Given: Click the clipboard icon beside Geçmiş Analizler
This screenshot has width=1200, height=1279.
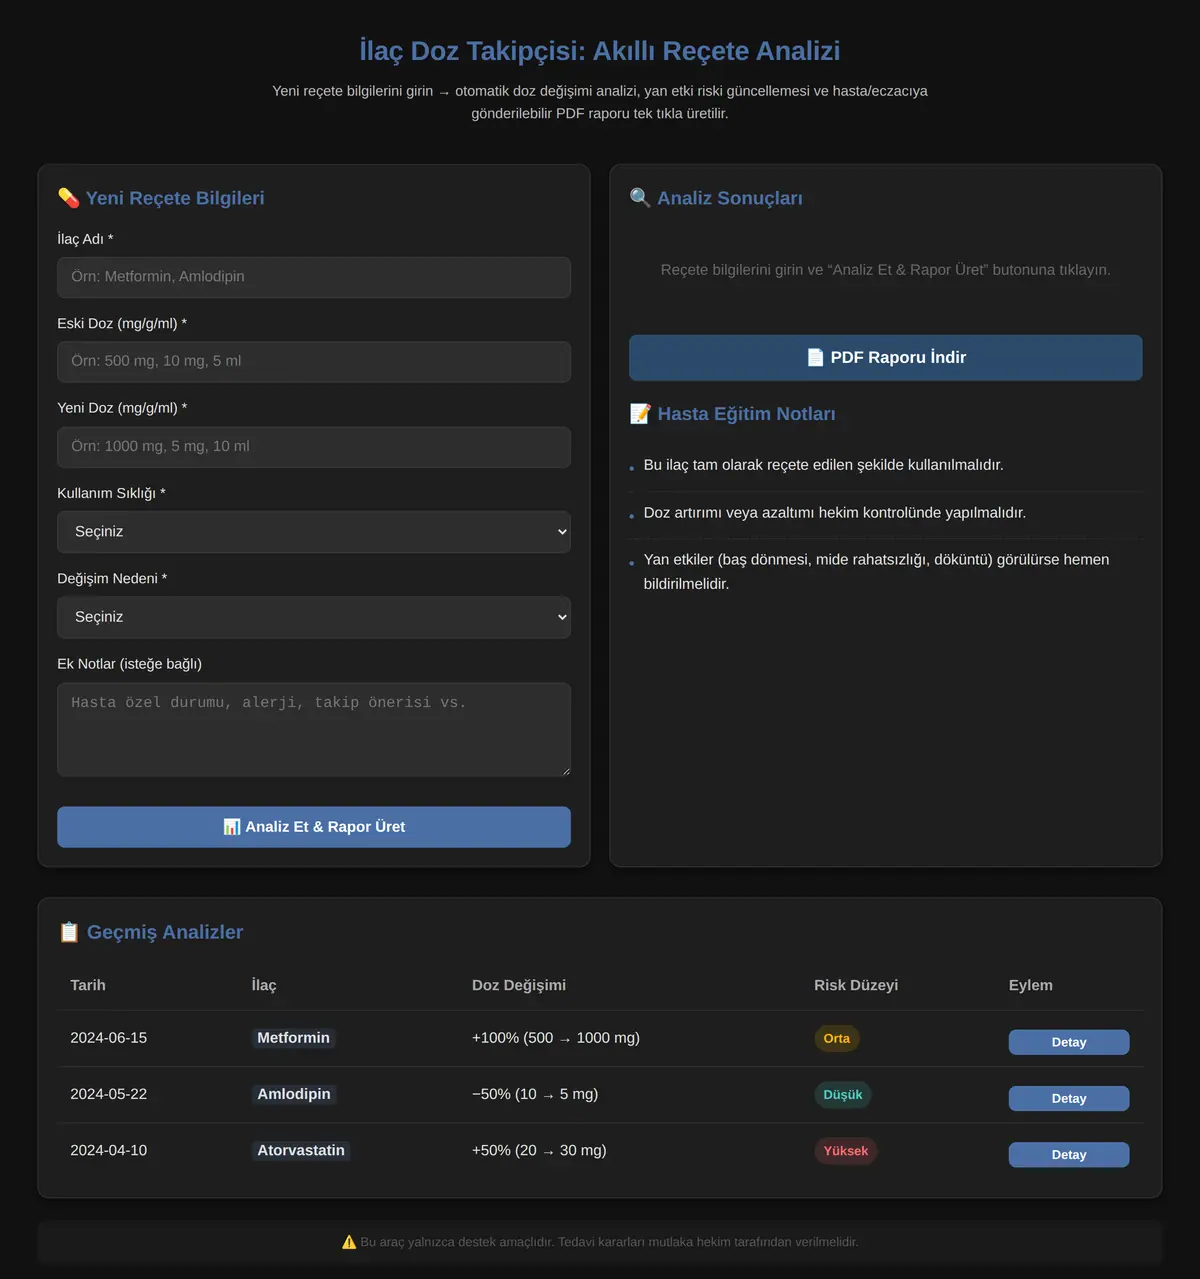Looking at the screenshot, I should click(69, 932).
